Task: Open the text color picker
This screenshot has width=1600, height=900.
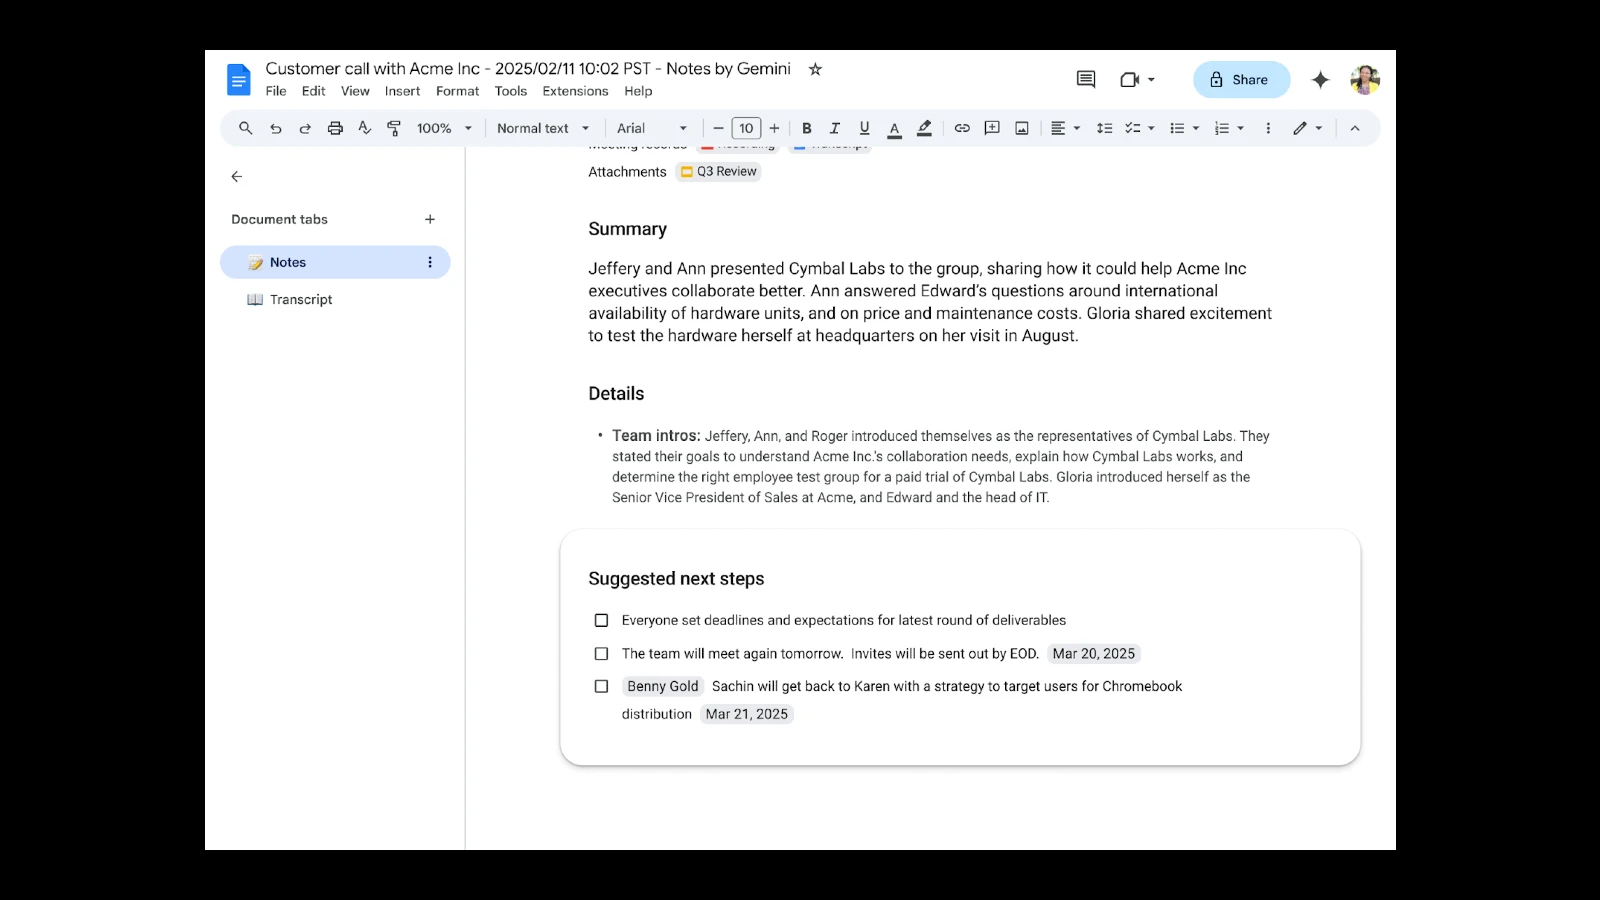Action: (894, 128)
